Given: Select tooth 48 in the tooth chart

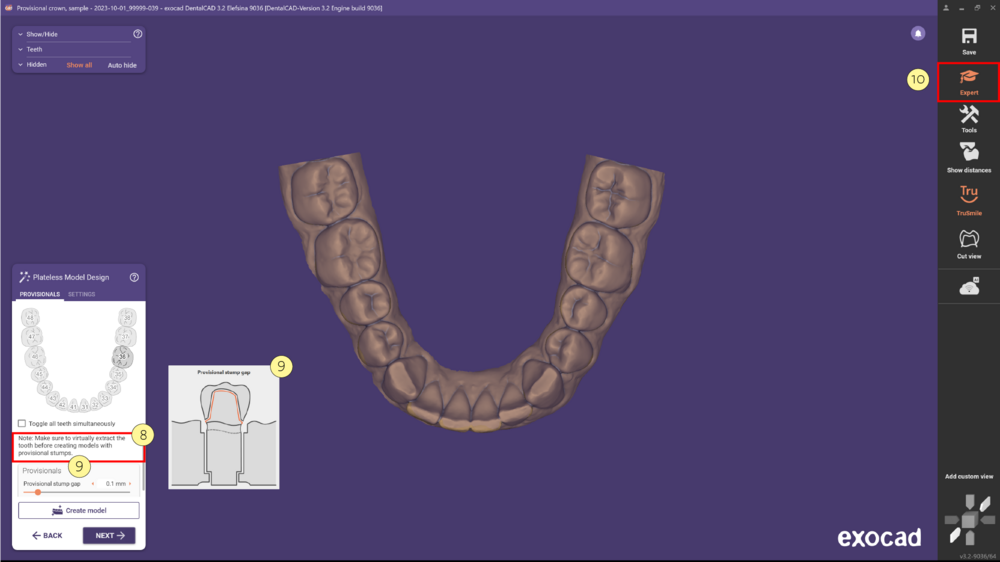Looking at the screenshot, I should (x=30, y=317).
